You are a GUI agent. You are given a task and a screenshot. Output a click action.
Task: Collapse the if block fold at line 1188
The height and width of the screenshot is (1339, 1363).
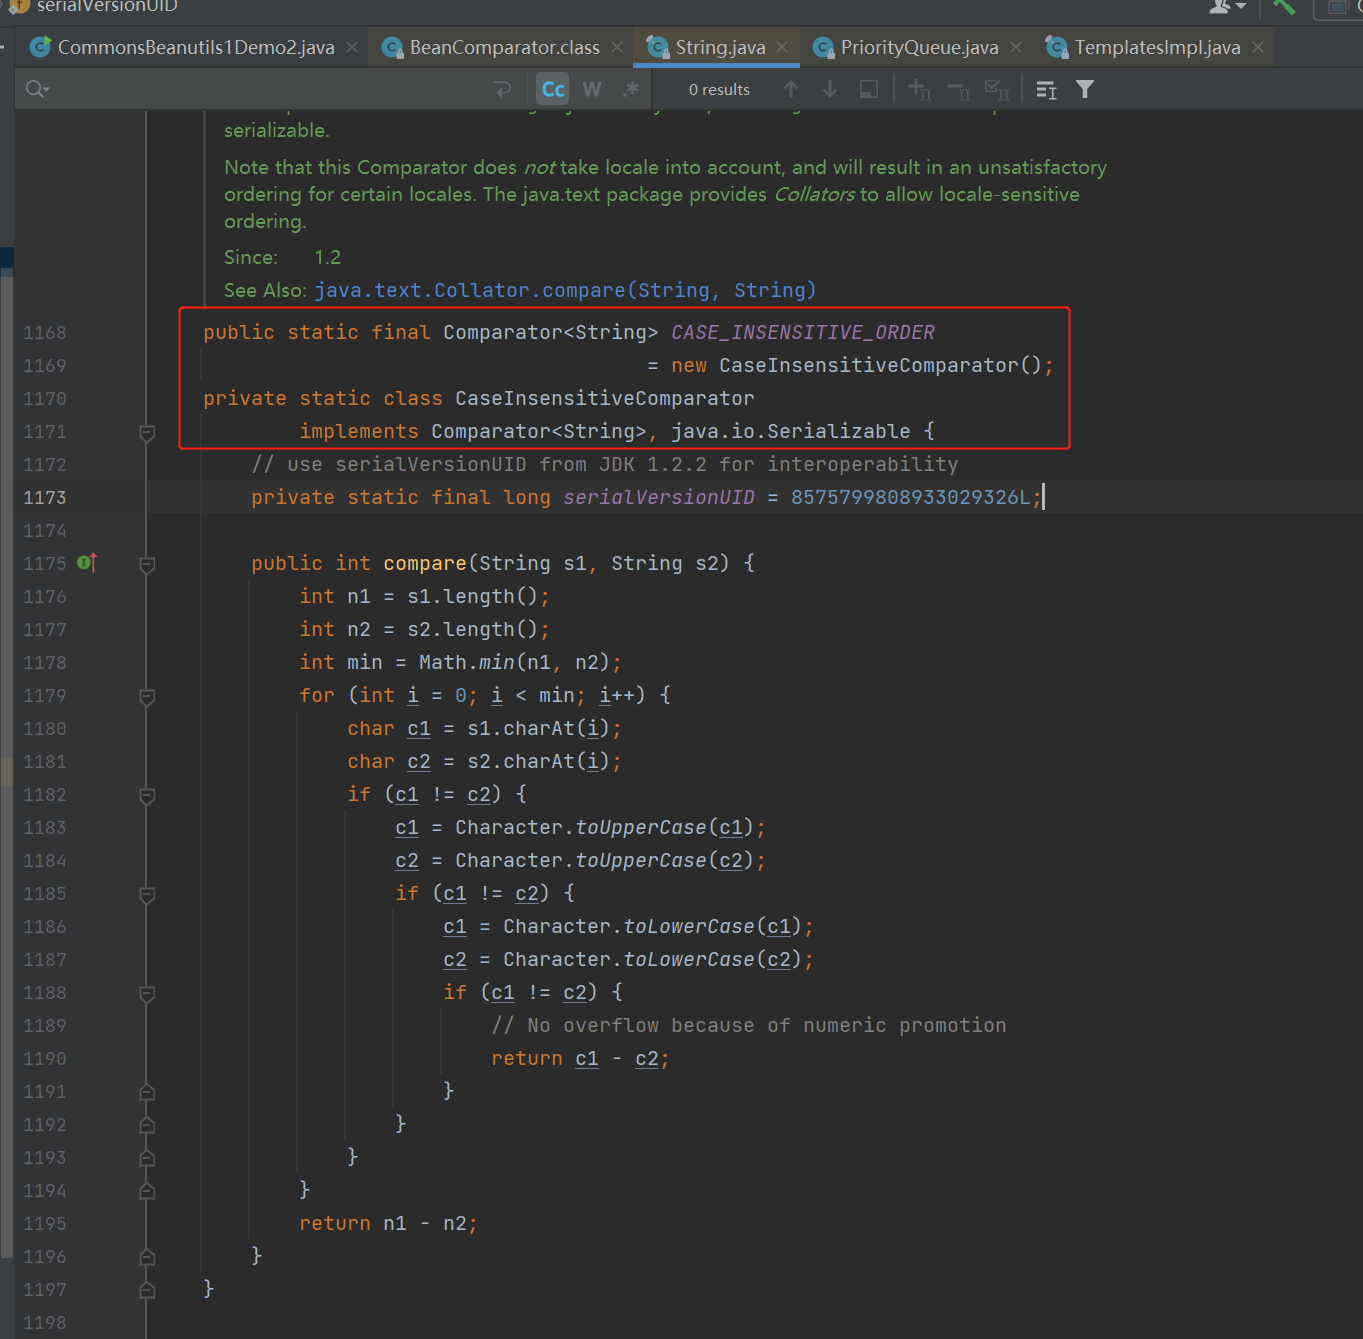tap(147, 994)
